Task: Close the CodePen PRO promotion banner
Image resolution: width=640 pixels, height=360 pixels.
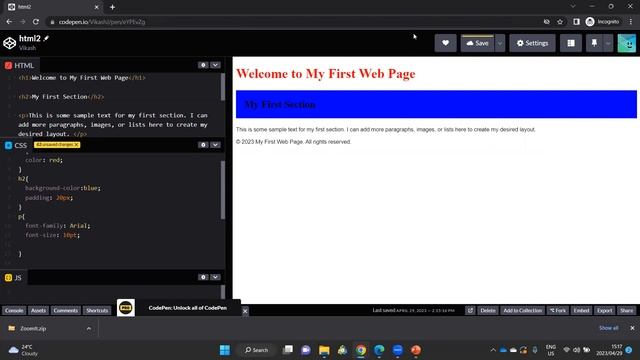Action: click(245, 311)
